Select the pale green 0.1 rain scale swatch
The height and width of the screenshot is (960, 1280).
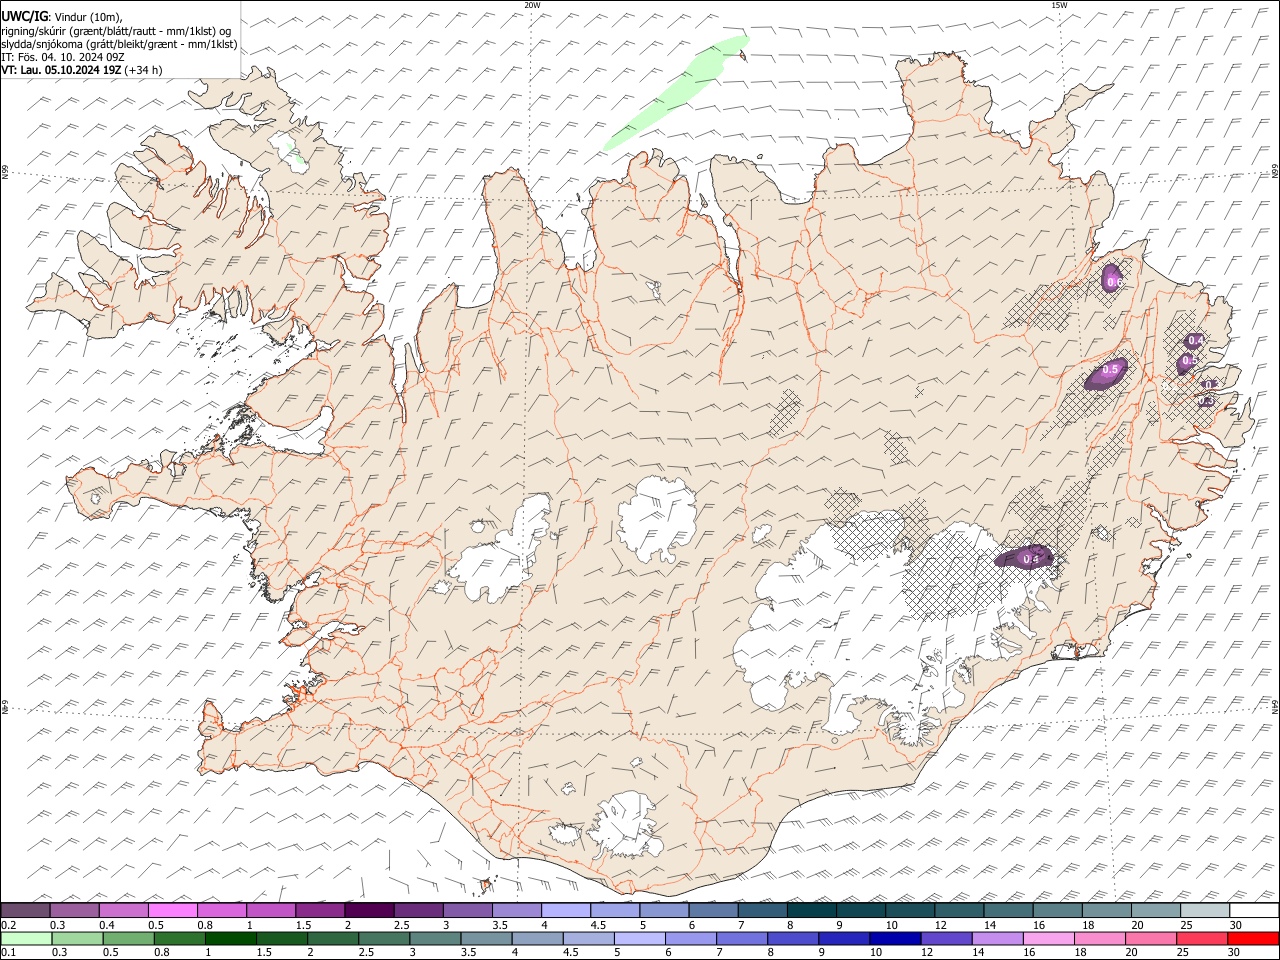27,938
